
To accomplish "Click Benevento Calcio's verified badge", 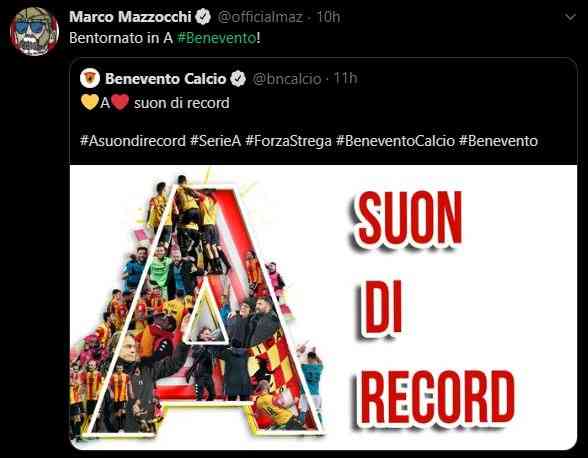I will pyautogui.click(x=238, y=79).
